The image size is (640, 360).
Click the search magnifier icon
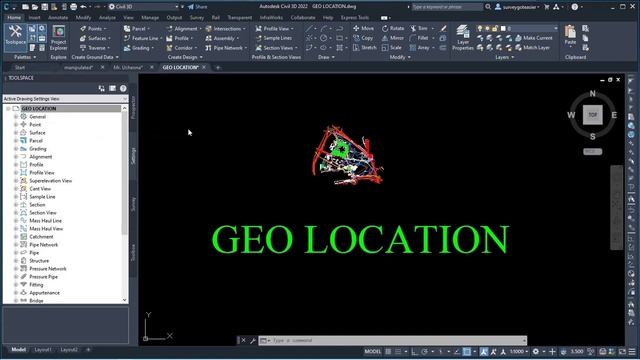click(x=488, y=7)
